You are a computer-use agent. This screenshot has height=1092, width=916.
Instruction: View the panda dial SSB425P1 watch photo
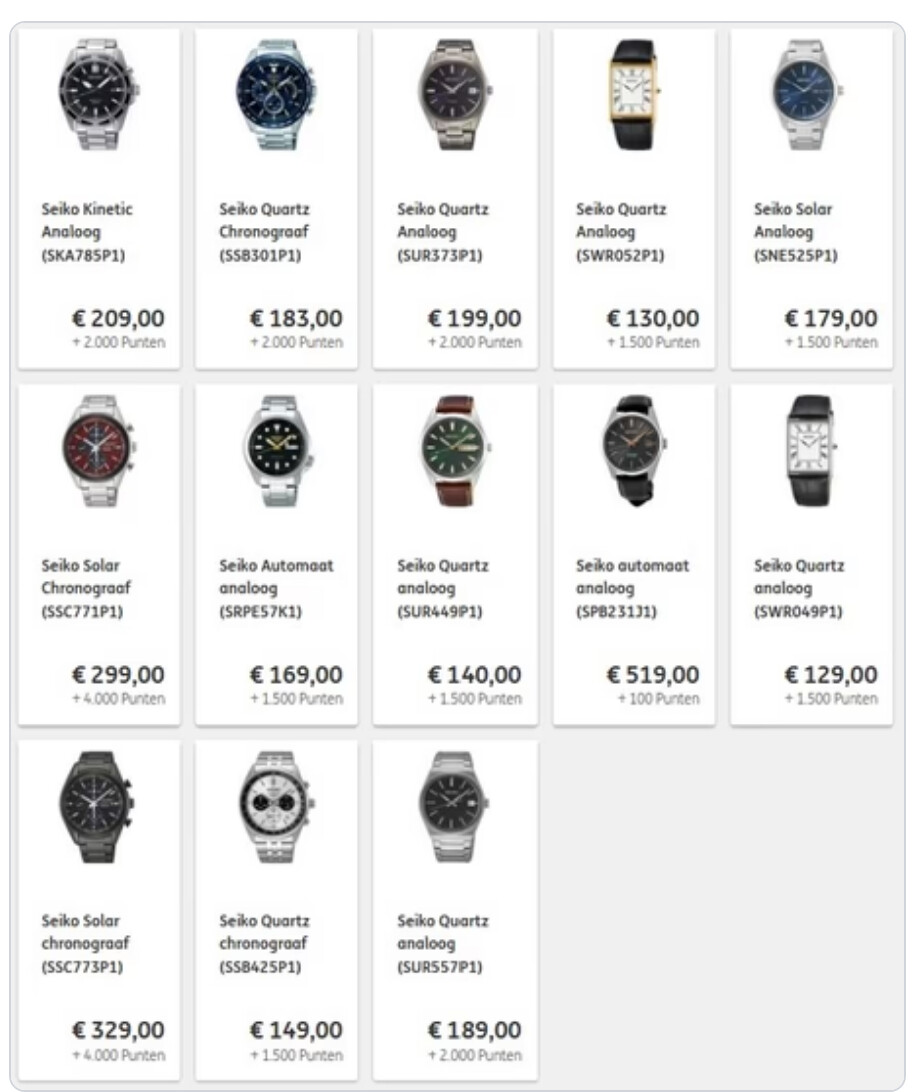tap(276, 806)
